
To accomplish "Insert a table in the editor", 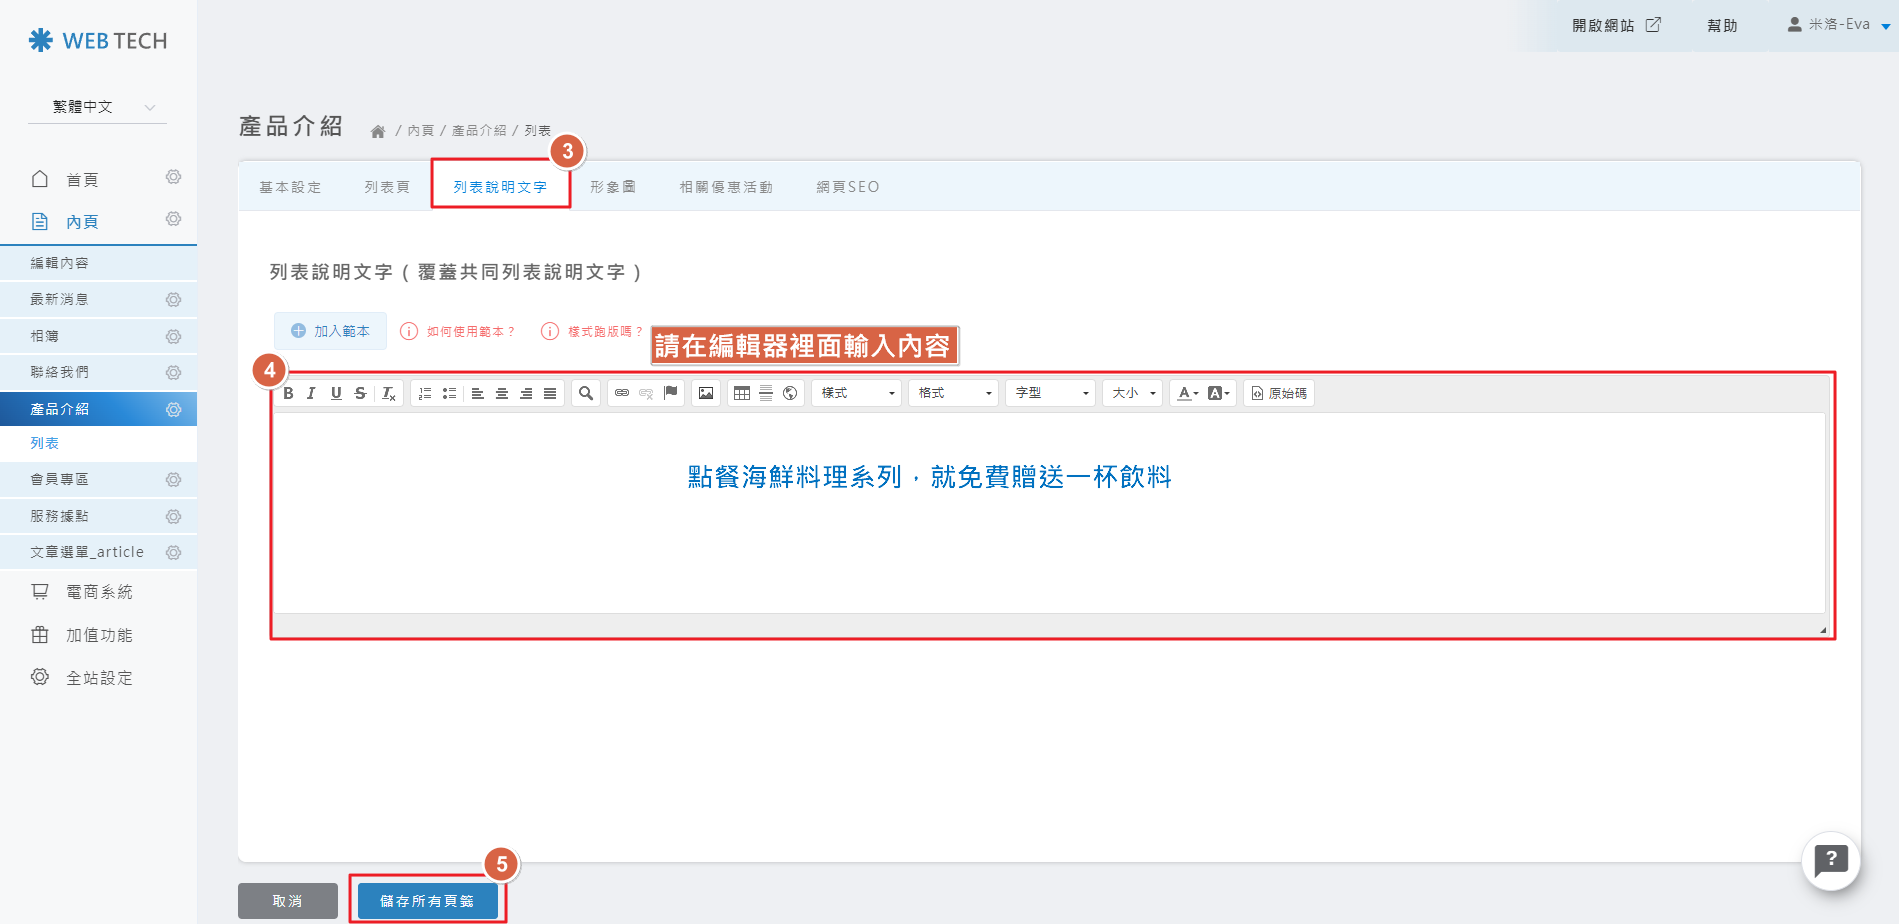I will 742,393.
